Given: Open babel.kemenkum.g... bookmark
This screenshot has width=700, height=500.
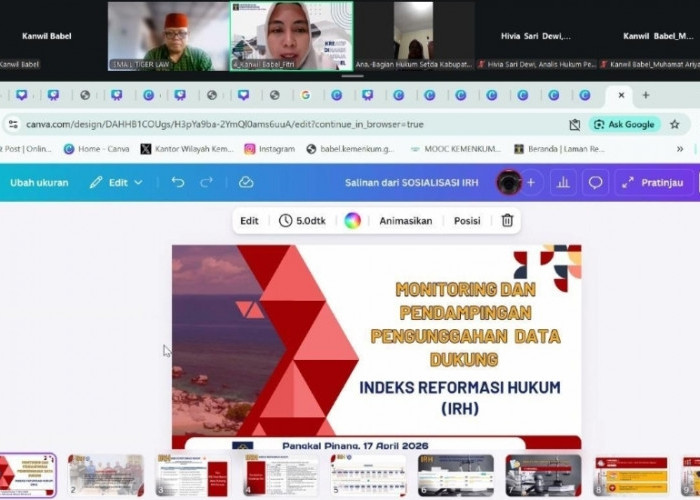Looking at the screenshot, I should (350, 149).
